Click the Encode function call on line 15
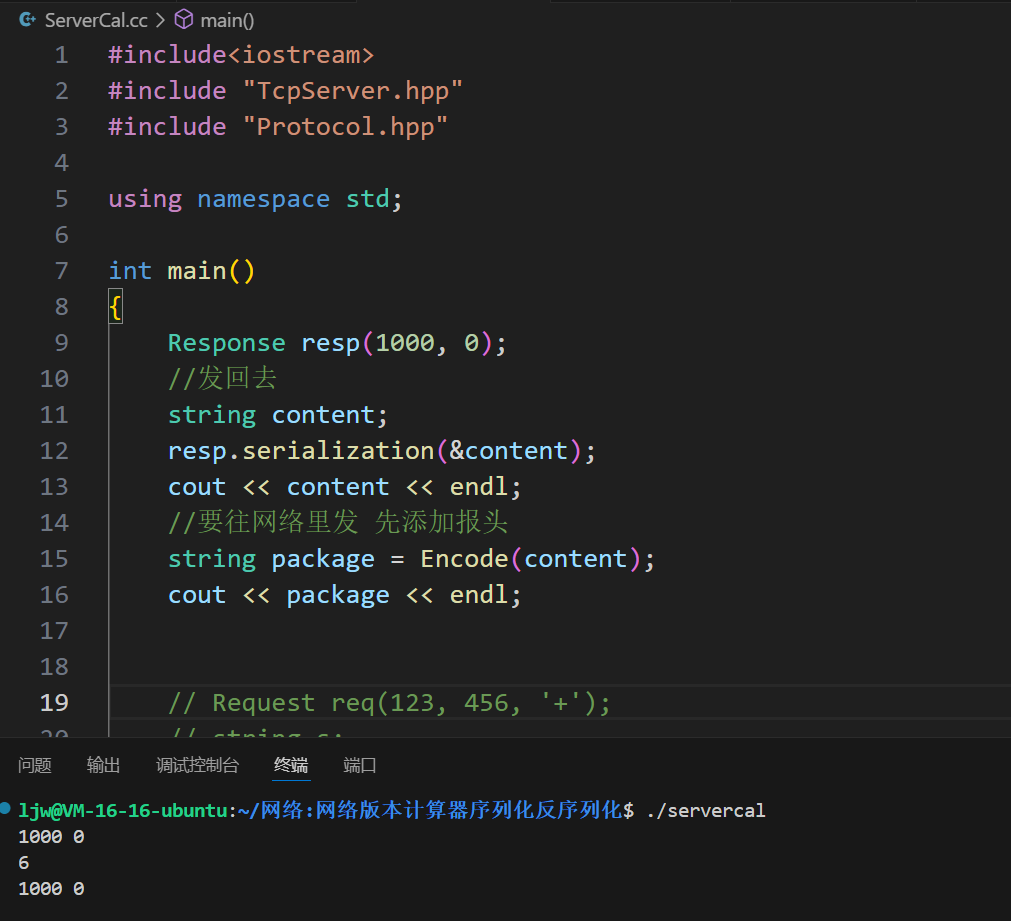The image size is (1011, 921). coord(464,559)
